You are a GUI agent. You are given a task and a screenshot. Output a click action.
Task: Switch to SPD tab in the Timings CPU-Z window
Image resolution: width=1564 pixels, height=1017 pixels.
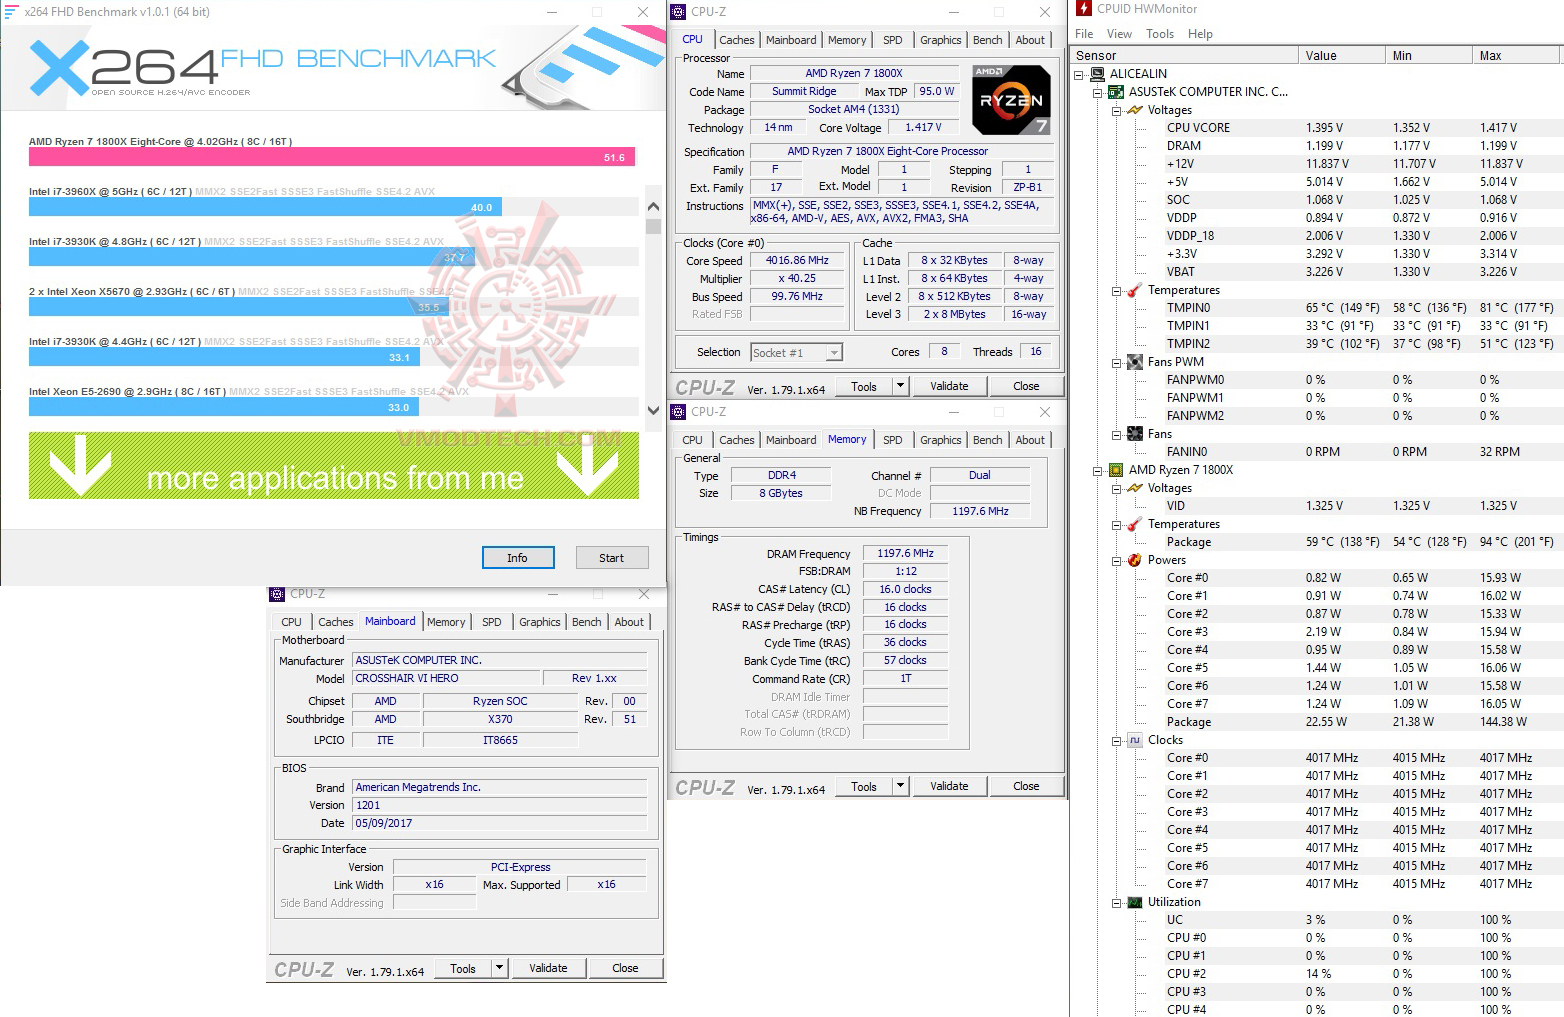pyautogui.click(x=893, y=440)
